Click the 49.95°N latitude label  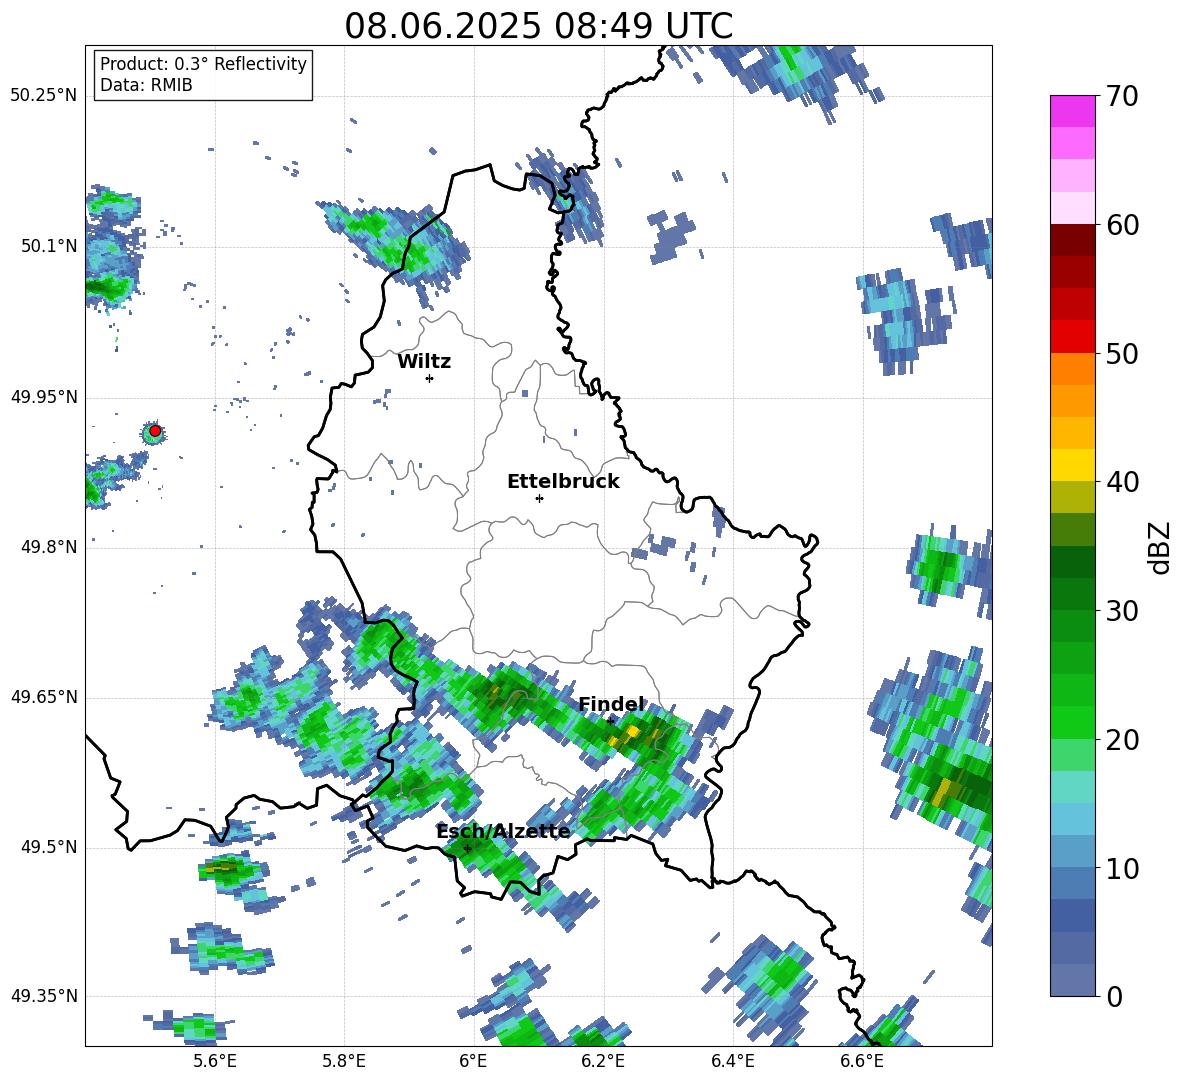pos(44,397)
